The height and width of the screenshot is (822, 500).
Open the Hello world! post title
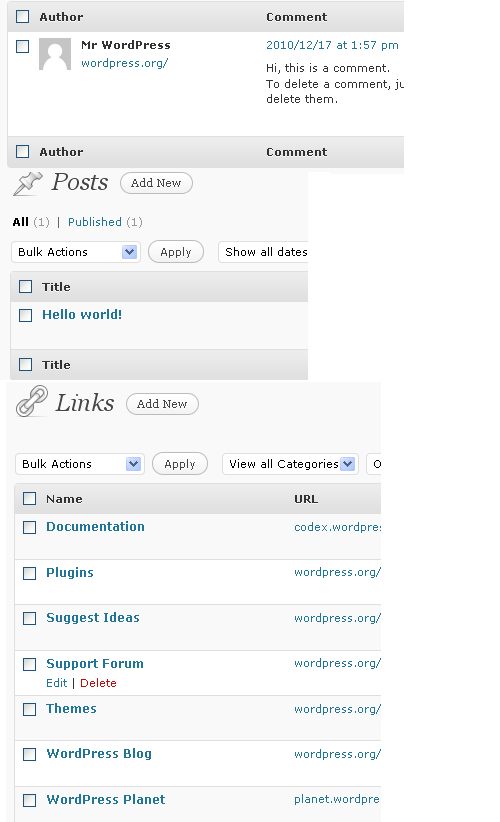(x=82, y=315)
